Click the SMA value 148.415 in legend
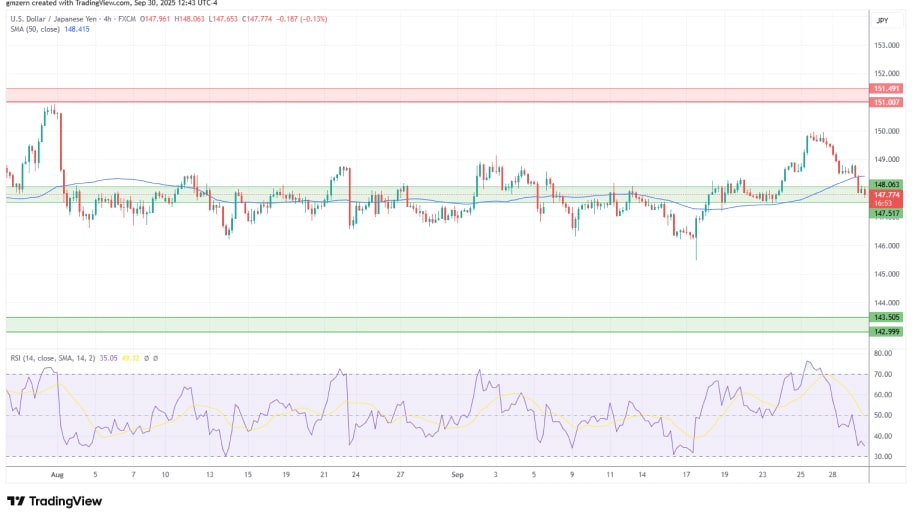 click(77, 30)
